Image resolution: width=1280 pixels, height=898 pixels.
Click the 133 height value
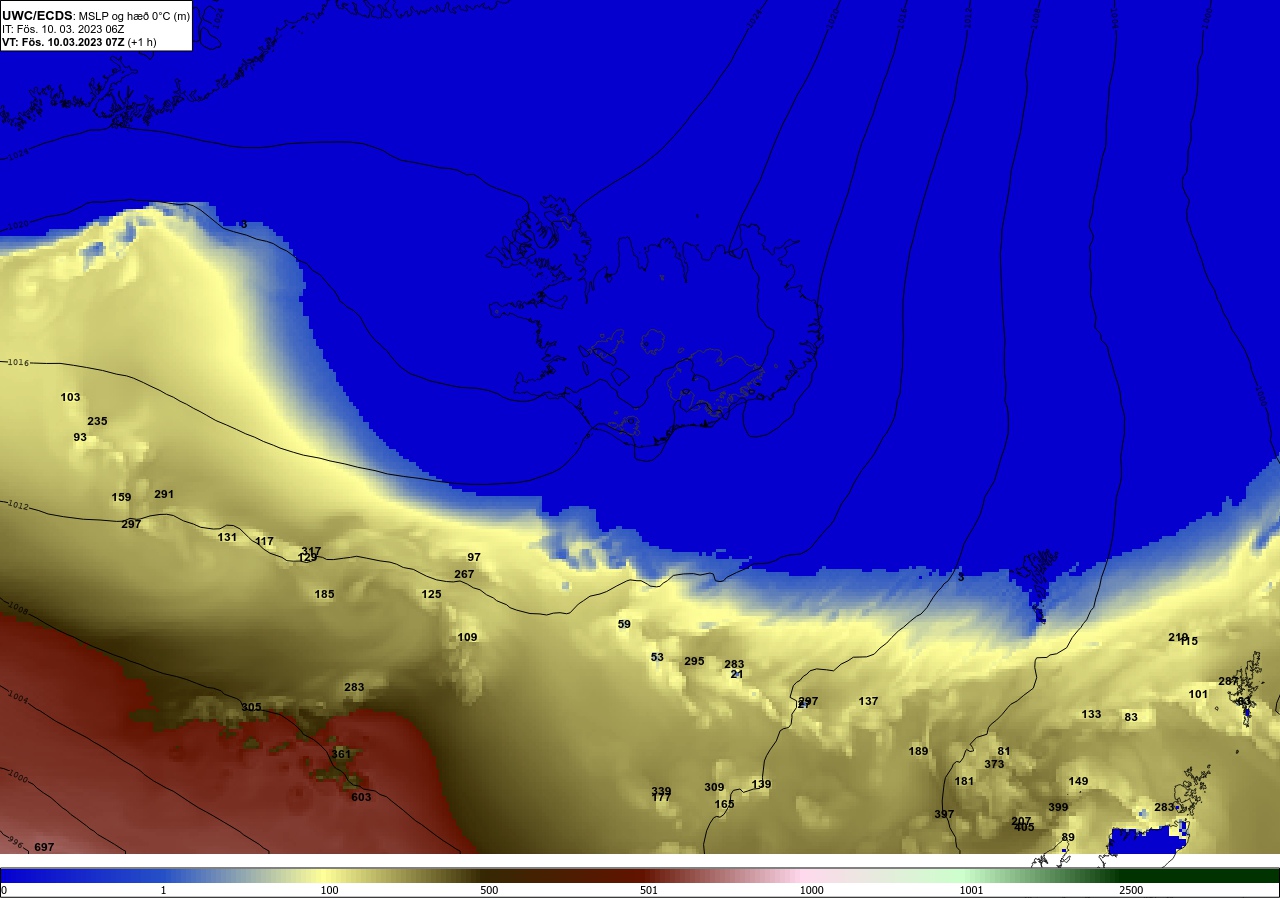pyautogui.click(x=1091, y=714)
